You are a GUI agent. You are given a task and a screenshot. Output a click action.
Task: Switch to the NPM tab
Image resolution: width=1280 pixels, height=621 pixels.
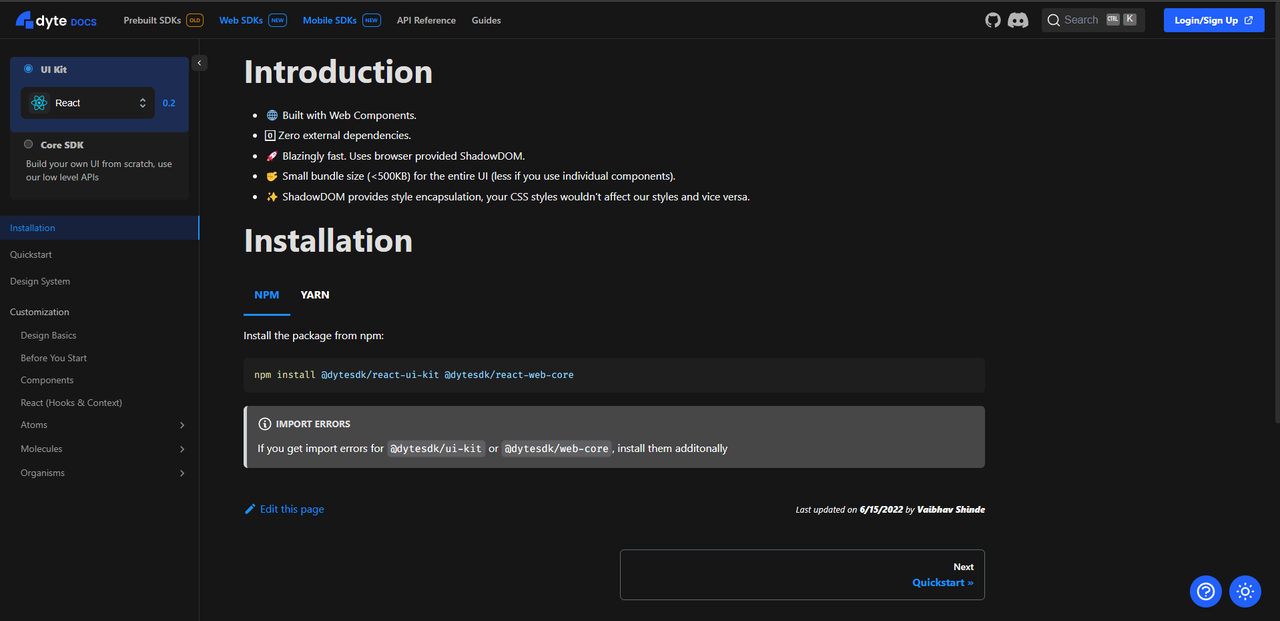point(267,295)
